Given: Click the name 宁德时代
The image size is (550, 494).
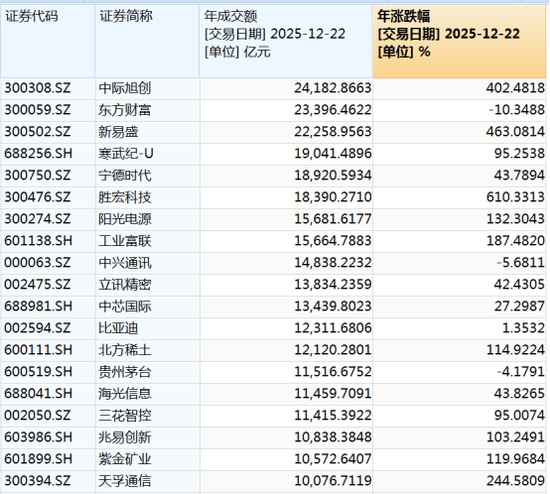Looking at the screenshot, I should coord(125,175).
